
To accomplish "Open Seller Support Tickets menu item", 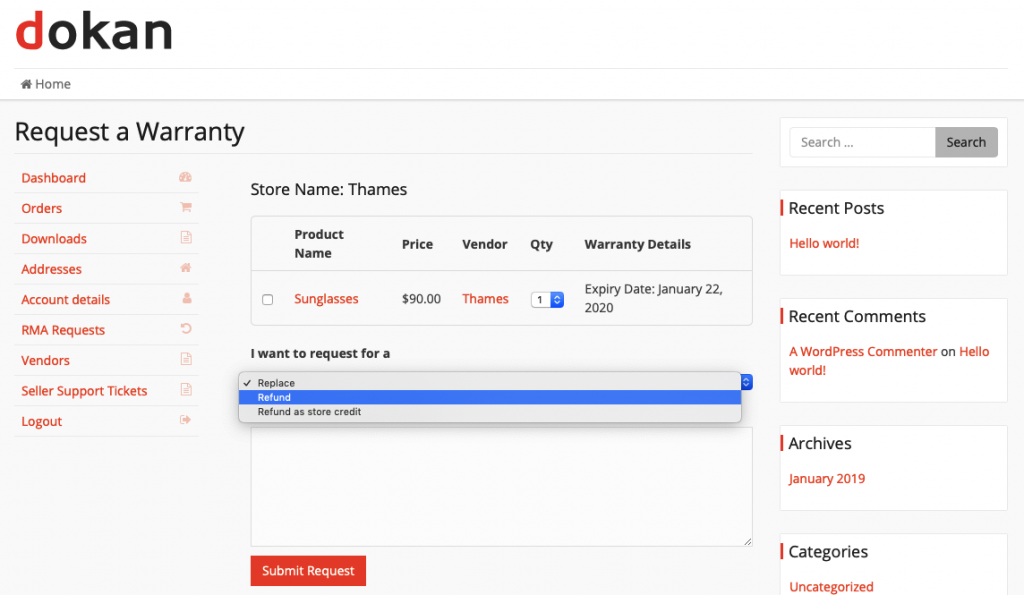I will [84, 391].
